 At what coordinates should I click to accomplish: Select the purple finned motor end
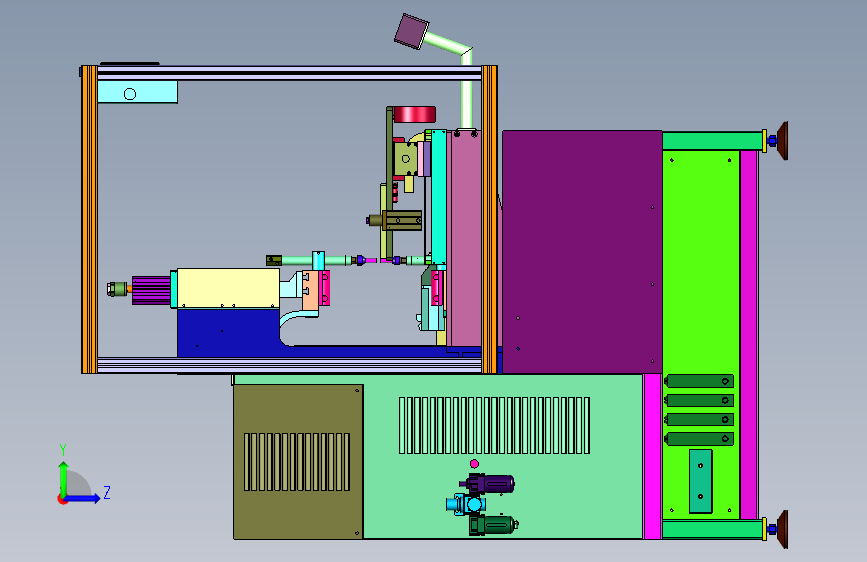(x=151, y=290)
